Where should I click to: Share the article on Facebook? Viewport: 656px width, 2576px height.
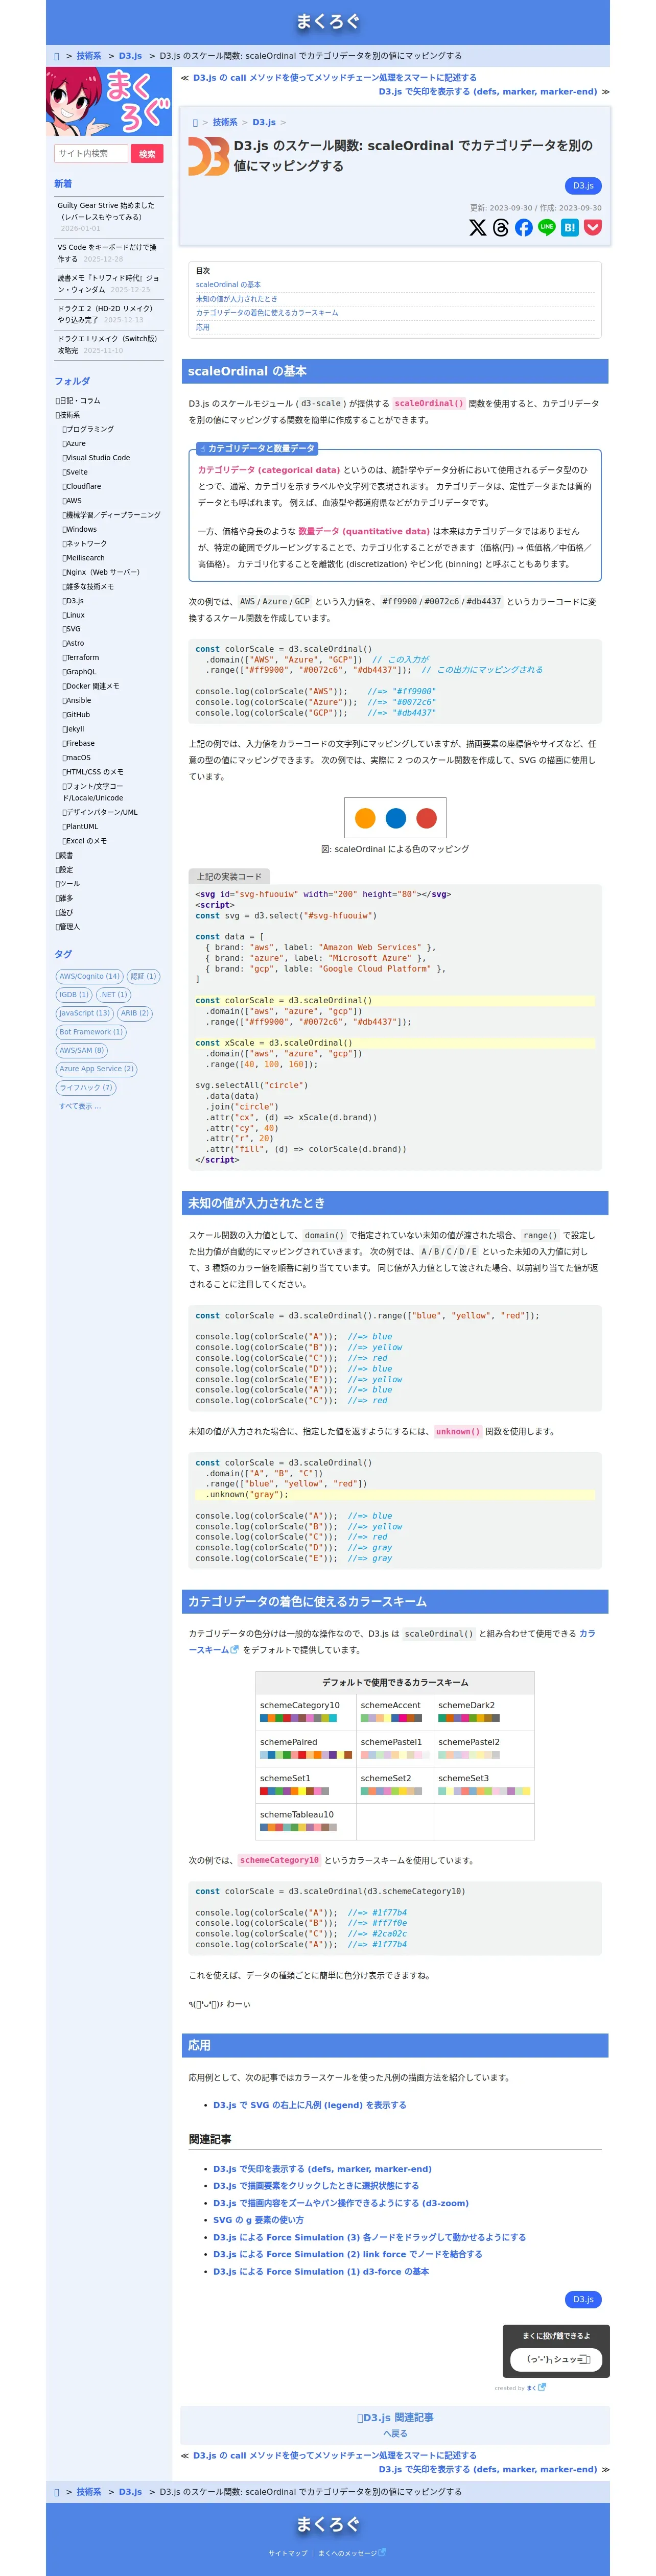524,227
